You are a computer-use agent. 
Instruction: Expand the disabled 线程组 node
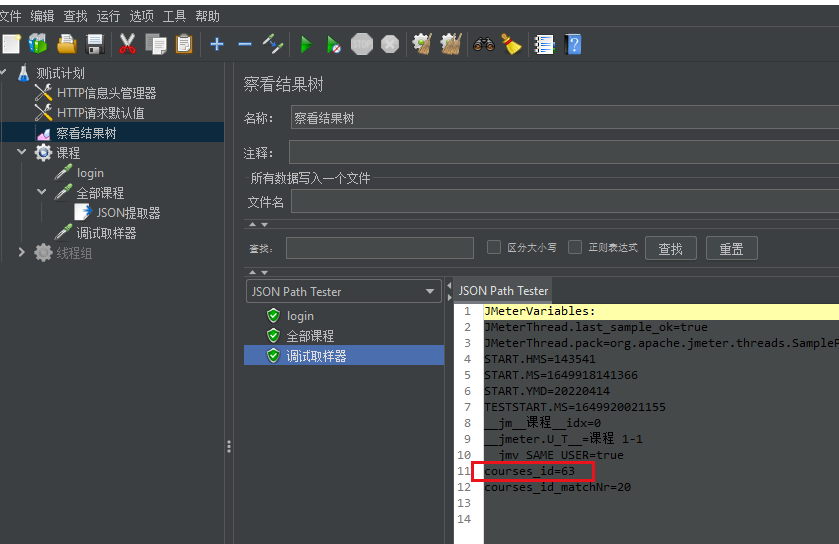click(x=22, y=252)
